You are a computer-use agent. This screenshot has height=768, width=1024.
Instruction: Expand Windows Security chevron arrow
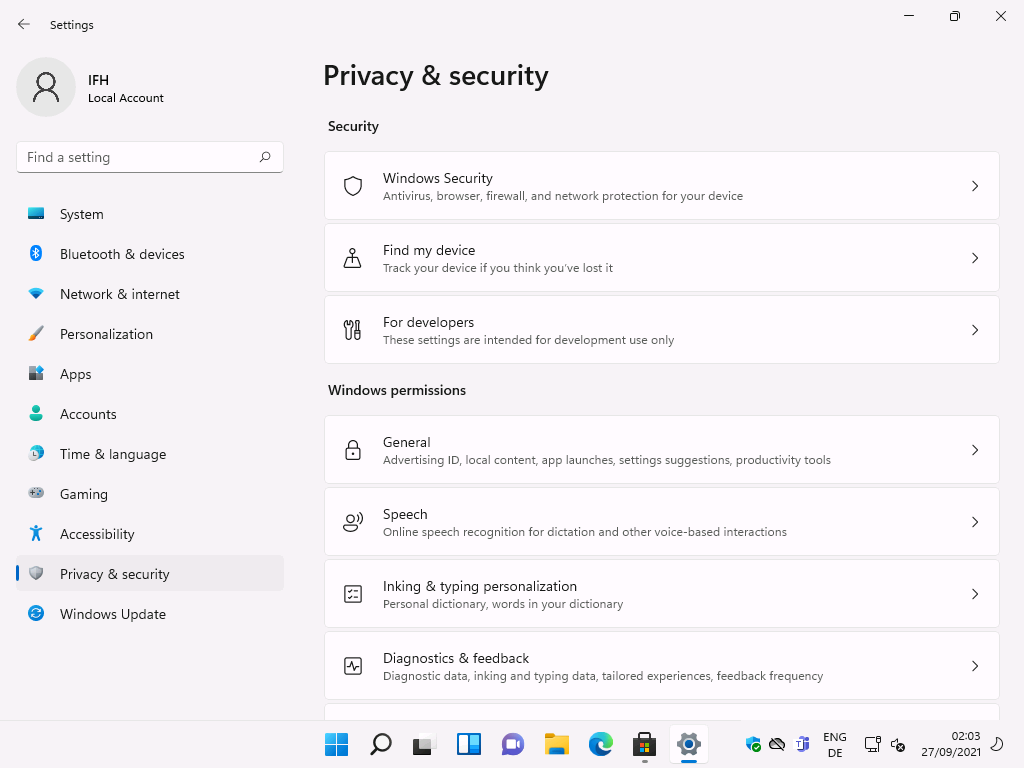click(975, 186)
